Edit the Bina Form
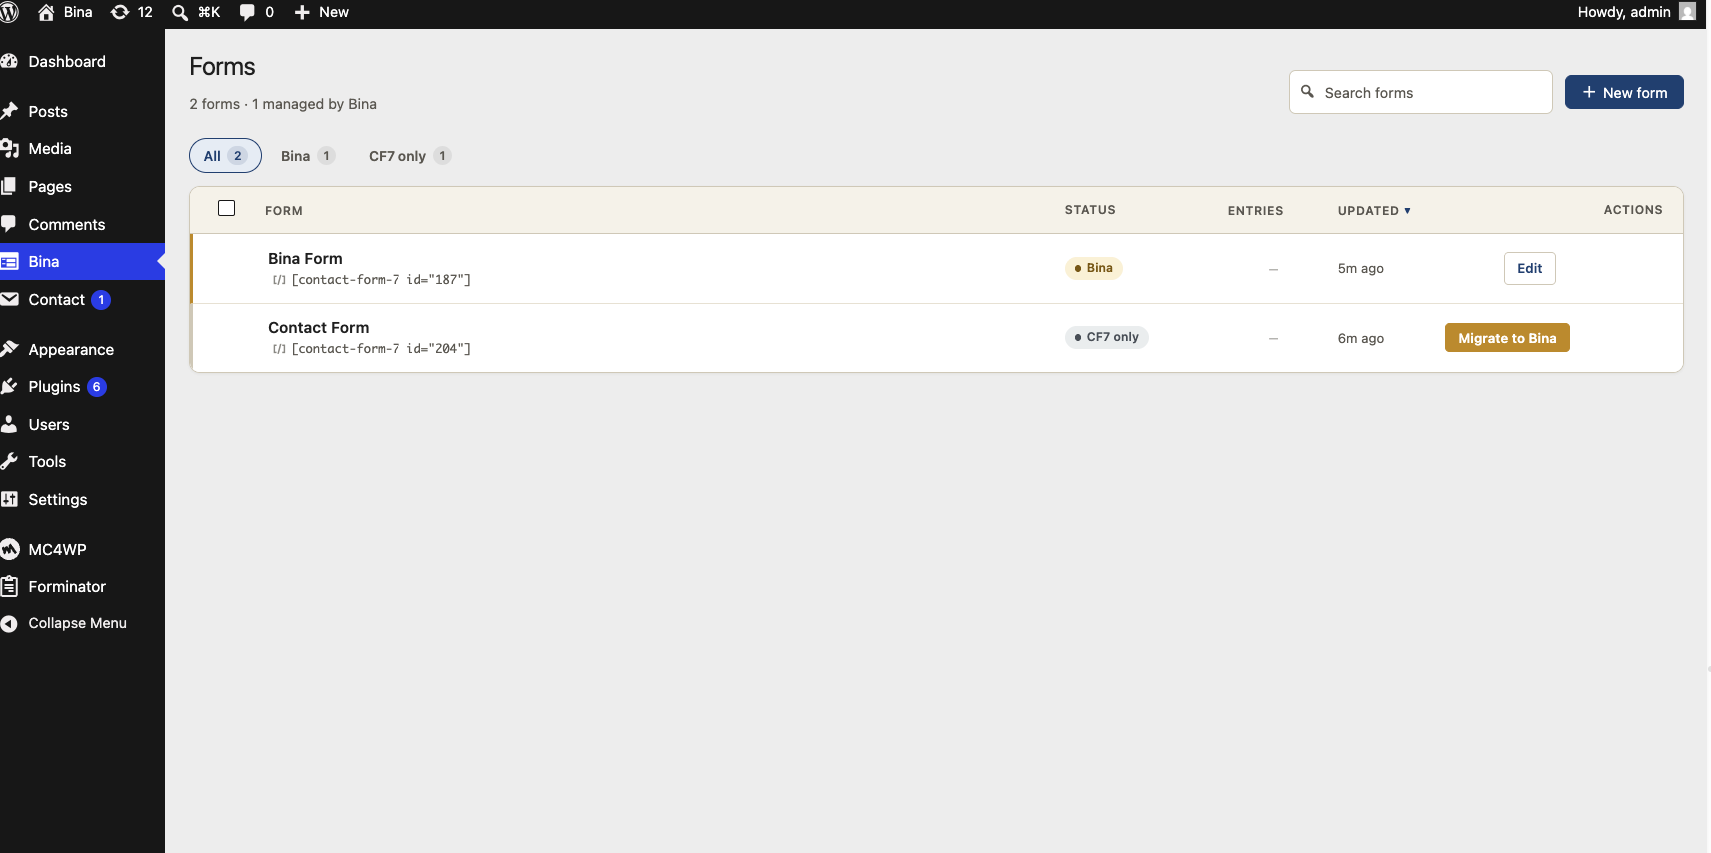1711x853 pixels. click(1529, 268)
